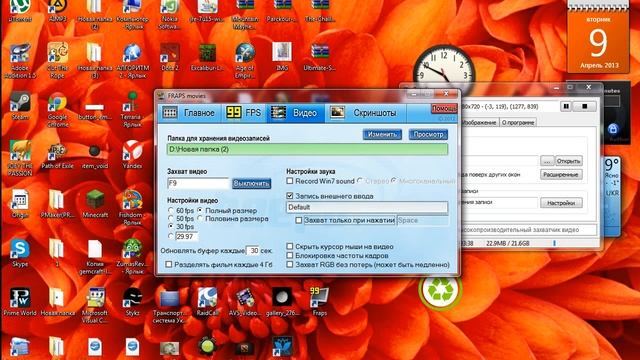The image size is (640, 360).
Task: Select the Terraria shortcut icon
Action: 132,109
